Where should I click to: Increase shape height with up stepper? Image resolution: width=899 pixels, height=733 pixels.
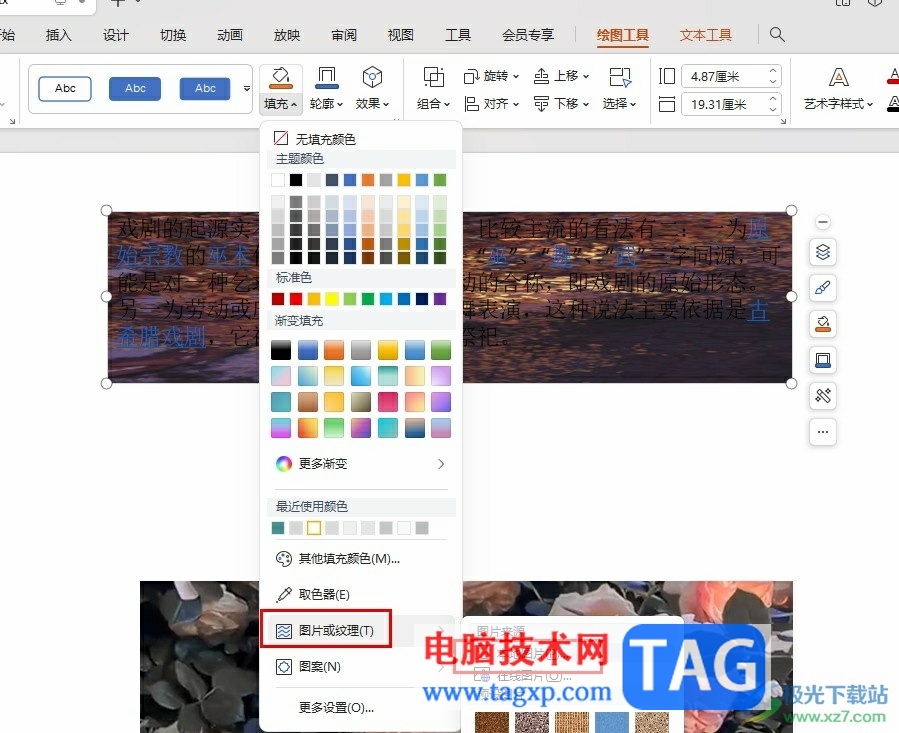pyautogui.click(x=773, y=71)
